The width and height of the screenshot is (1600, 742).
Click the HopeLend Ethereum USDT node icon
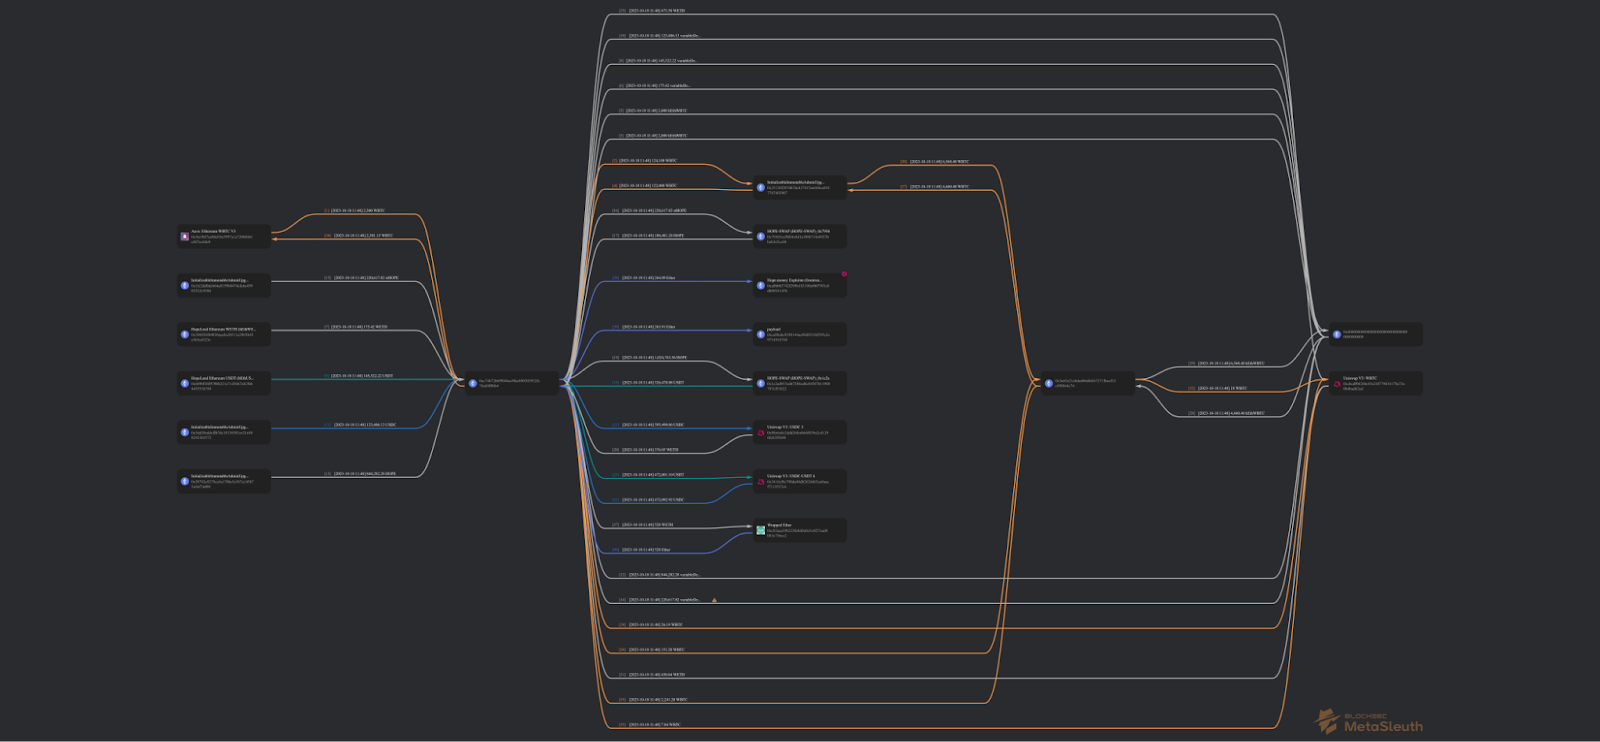click(185, 384)
